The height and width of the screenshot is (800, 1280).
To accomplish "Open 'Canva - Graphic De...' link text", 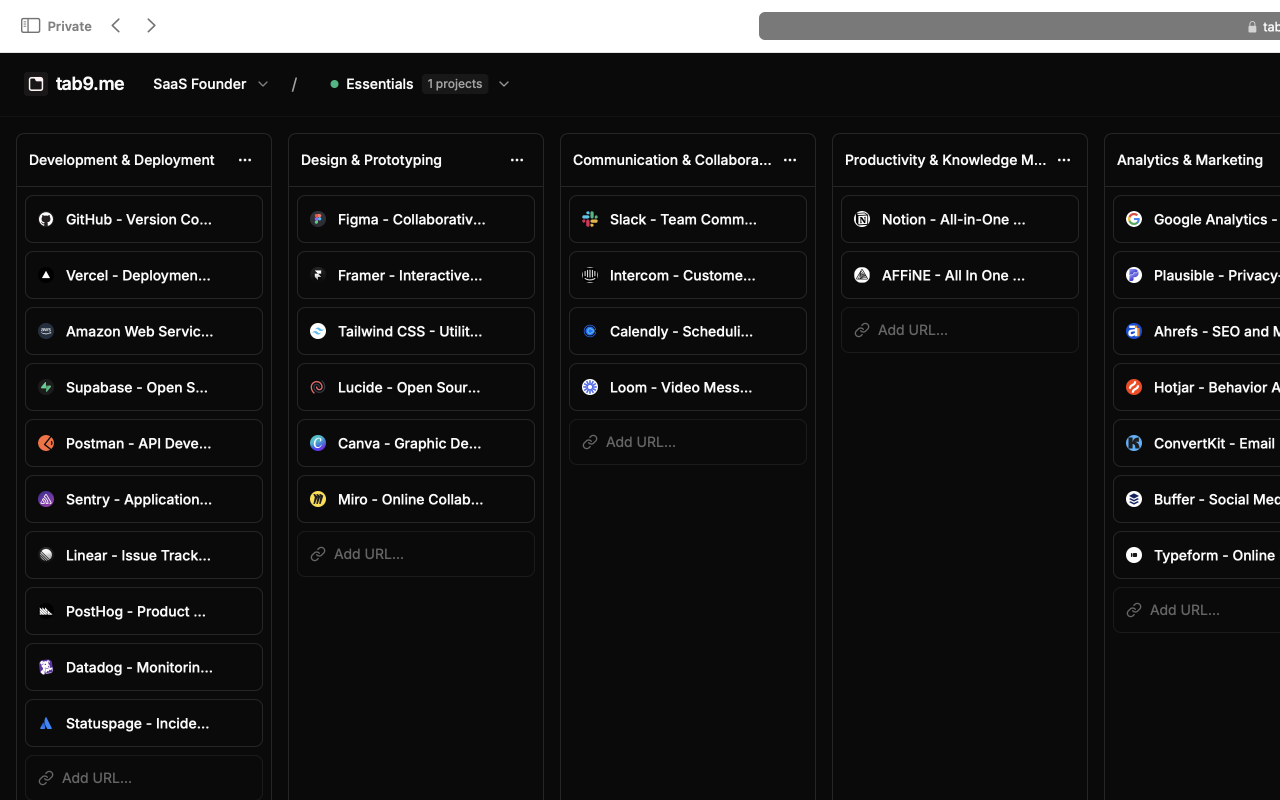I will 410,443.
